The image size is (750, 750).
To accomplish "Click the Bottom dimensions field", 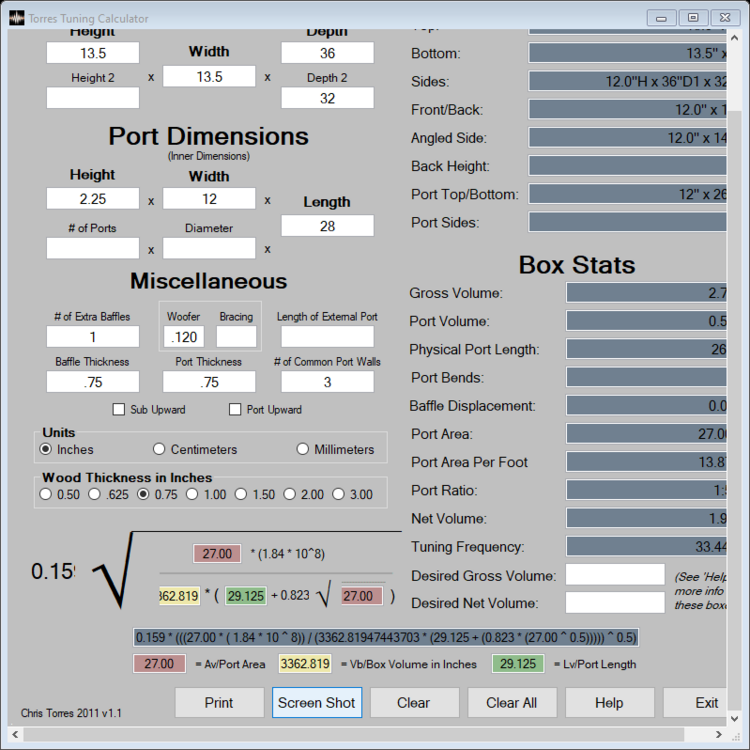I will [x=628, y=53].
